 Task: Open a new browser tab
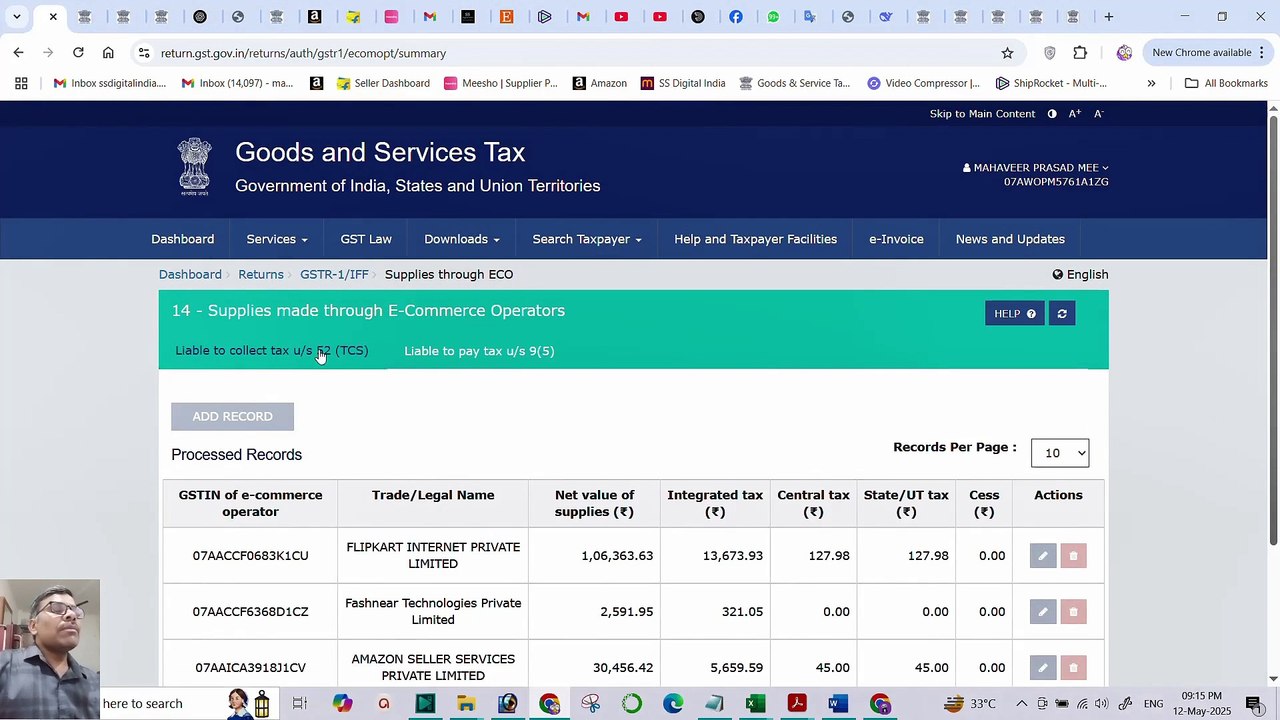coord(1108,17)
